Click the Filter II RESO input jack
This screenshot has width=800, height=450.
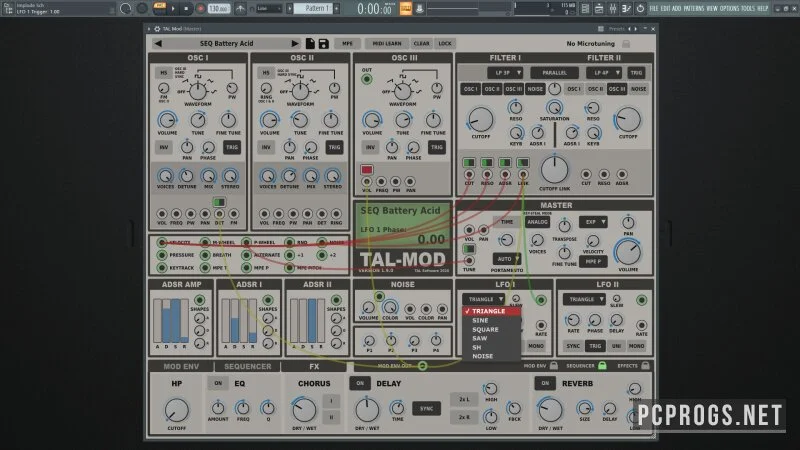click(x=604, y=174)
